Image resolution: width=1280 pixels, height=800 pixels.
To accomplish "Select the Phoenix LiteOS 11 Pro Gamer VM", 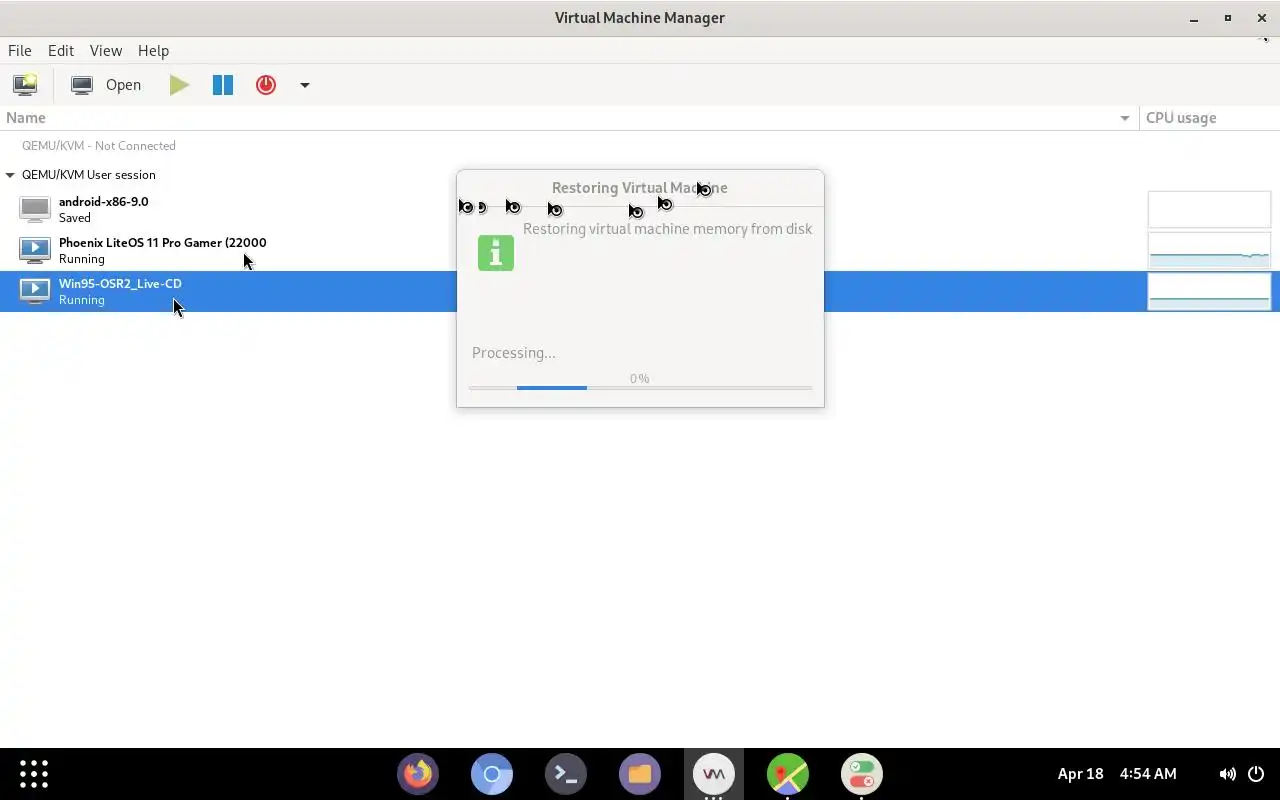I will coord(640,250).
